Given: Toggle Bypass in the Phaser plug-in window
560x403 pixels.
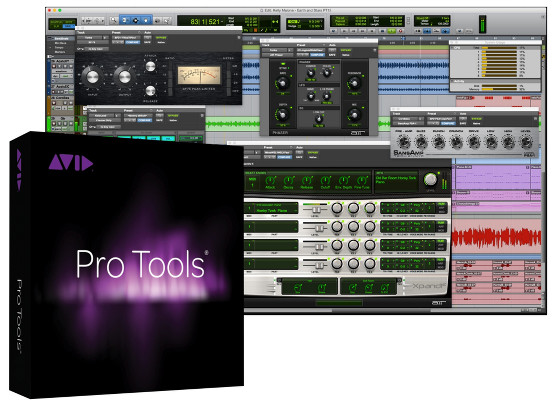Looking at the screenshot, I should (346, 50).
